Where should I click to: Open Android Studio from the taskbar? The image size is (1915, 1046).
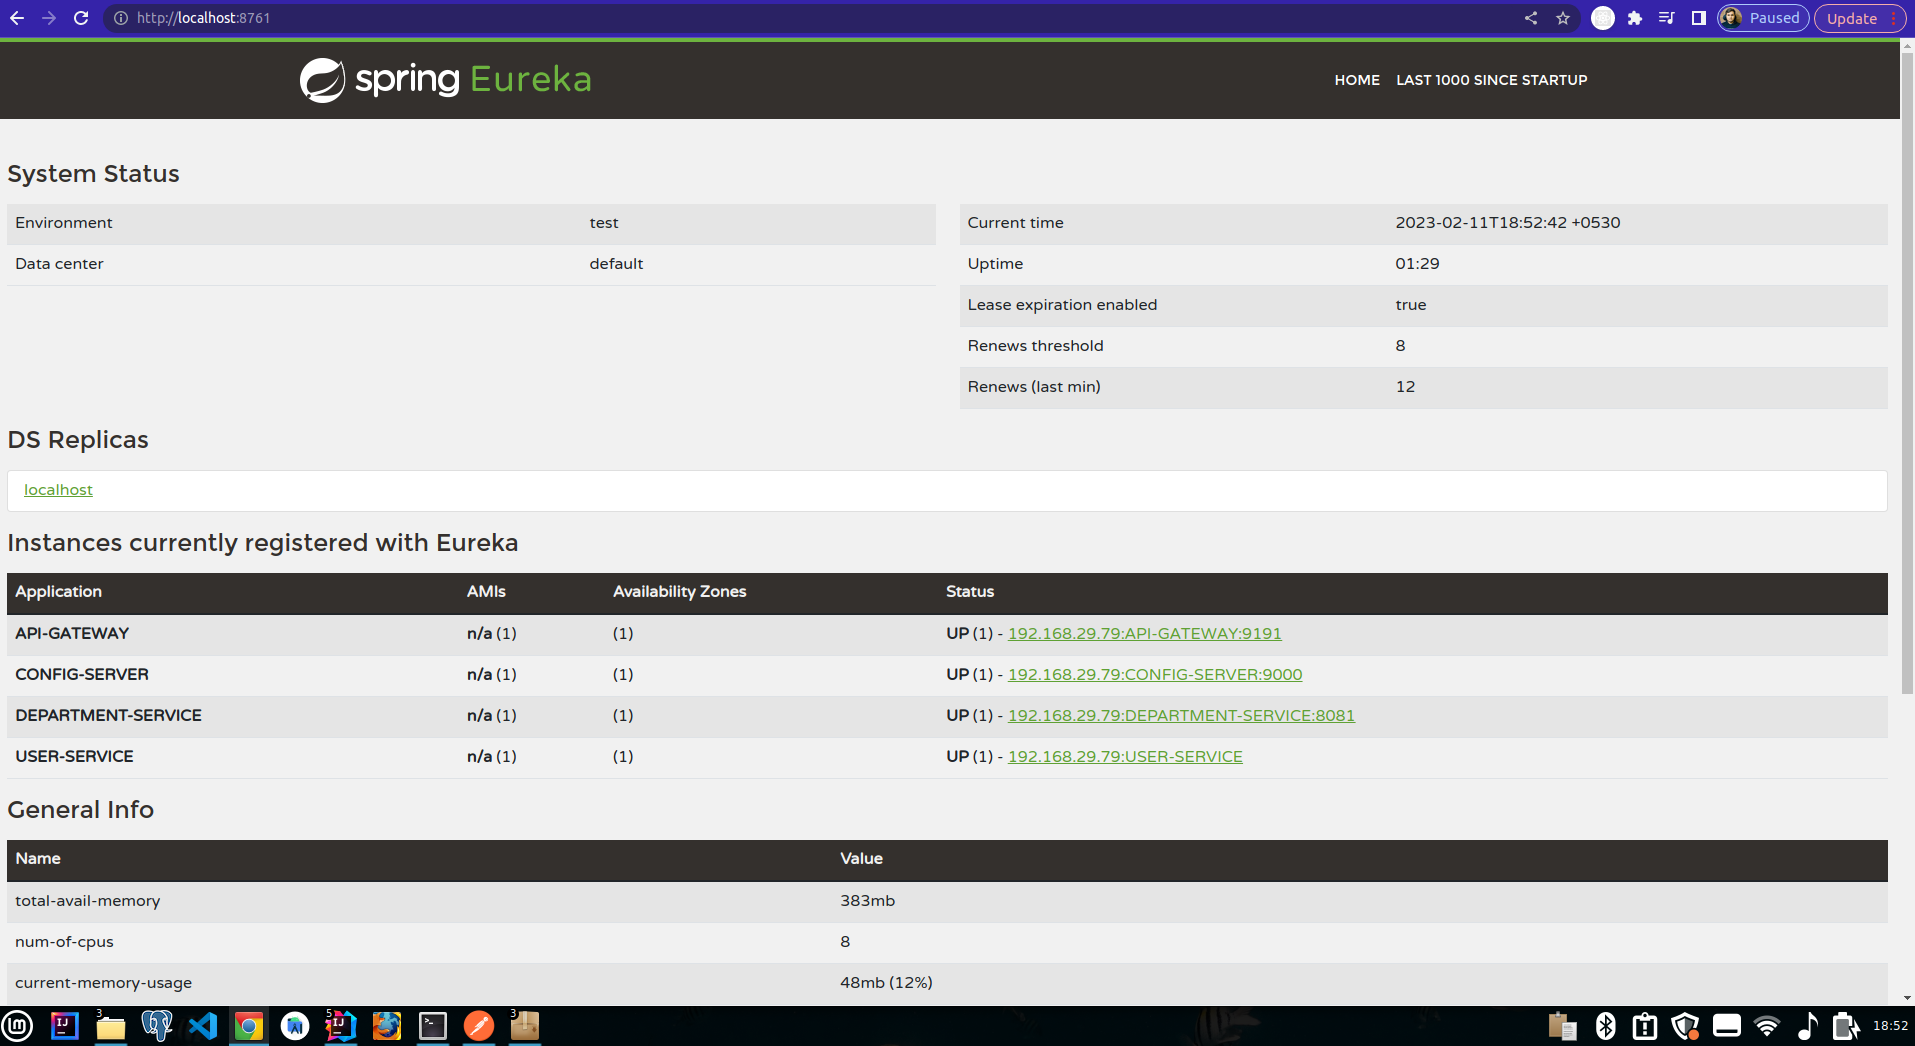295,1026
